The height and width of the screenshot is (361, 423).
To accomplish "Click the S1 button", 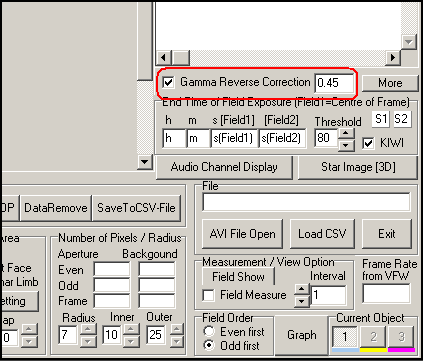I will click(x=380, y=119).
